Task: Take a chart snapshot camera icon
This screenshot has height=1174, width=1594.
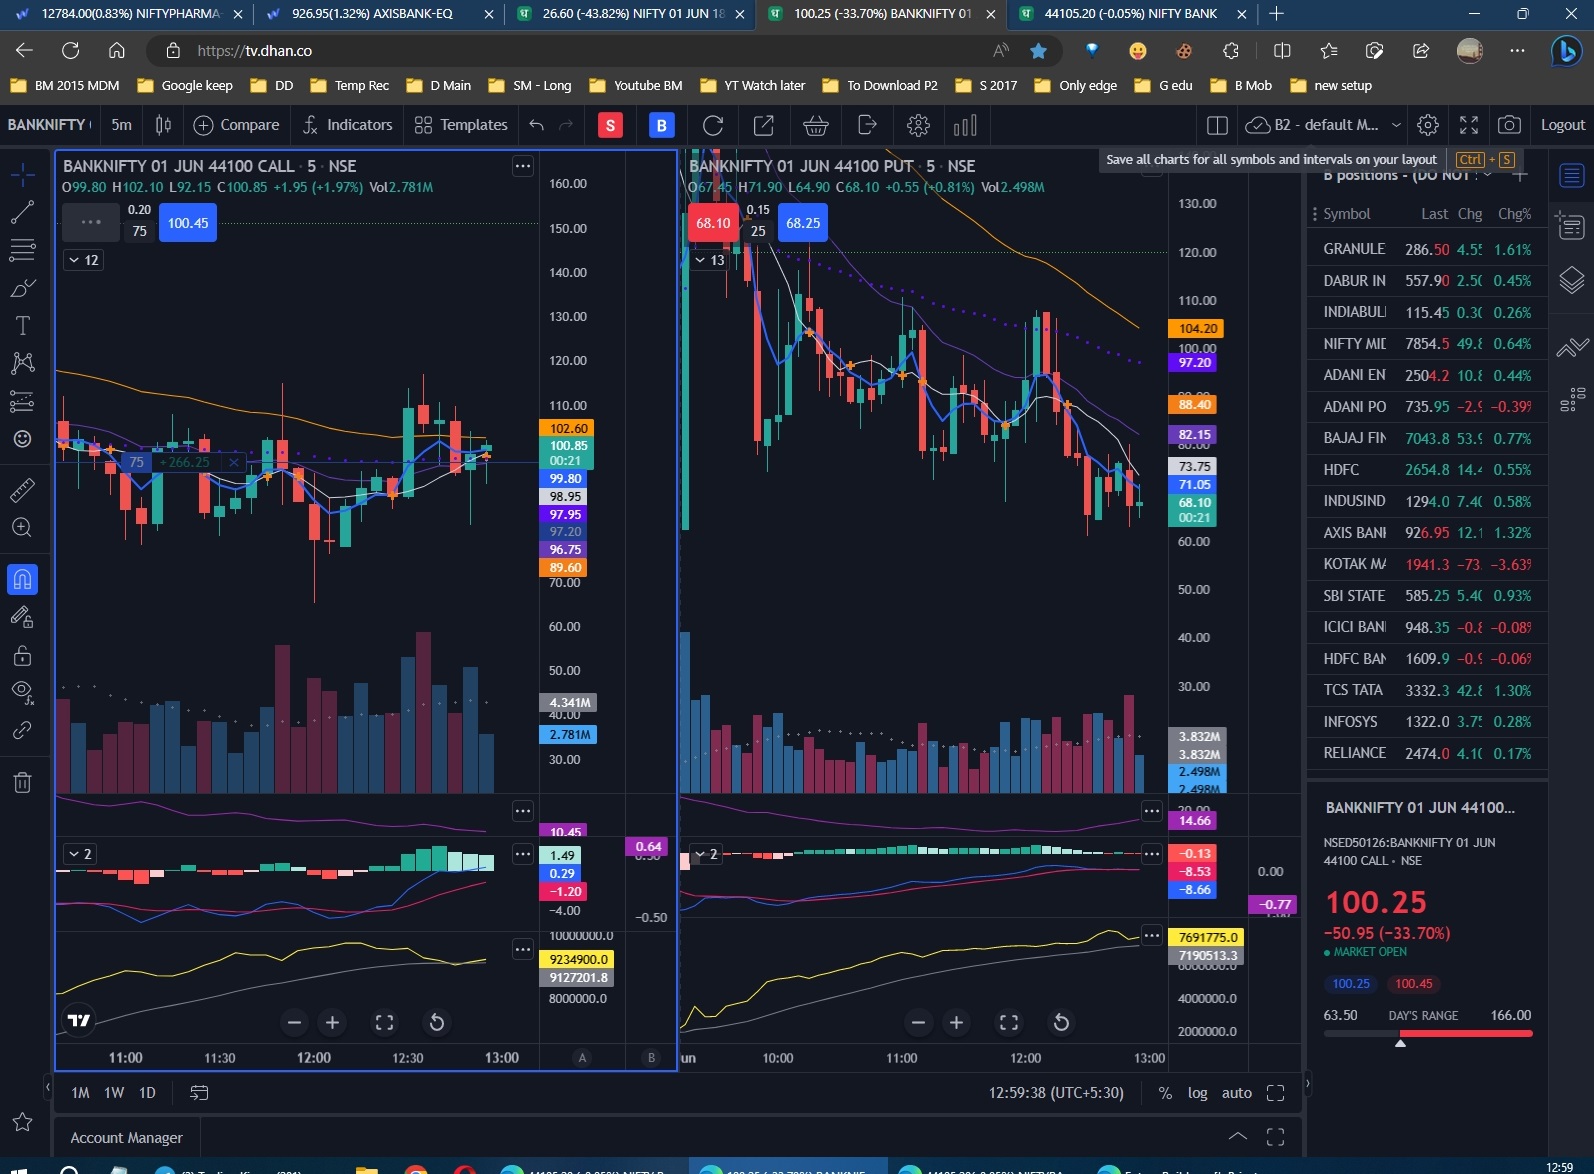Action: click(1510, 125)
